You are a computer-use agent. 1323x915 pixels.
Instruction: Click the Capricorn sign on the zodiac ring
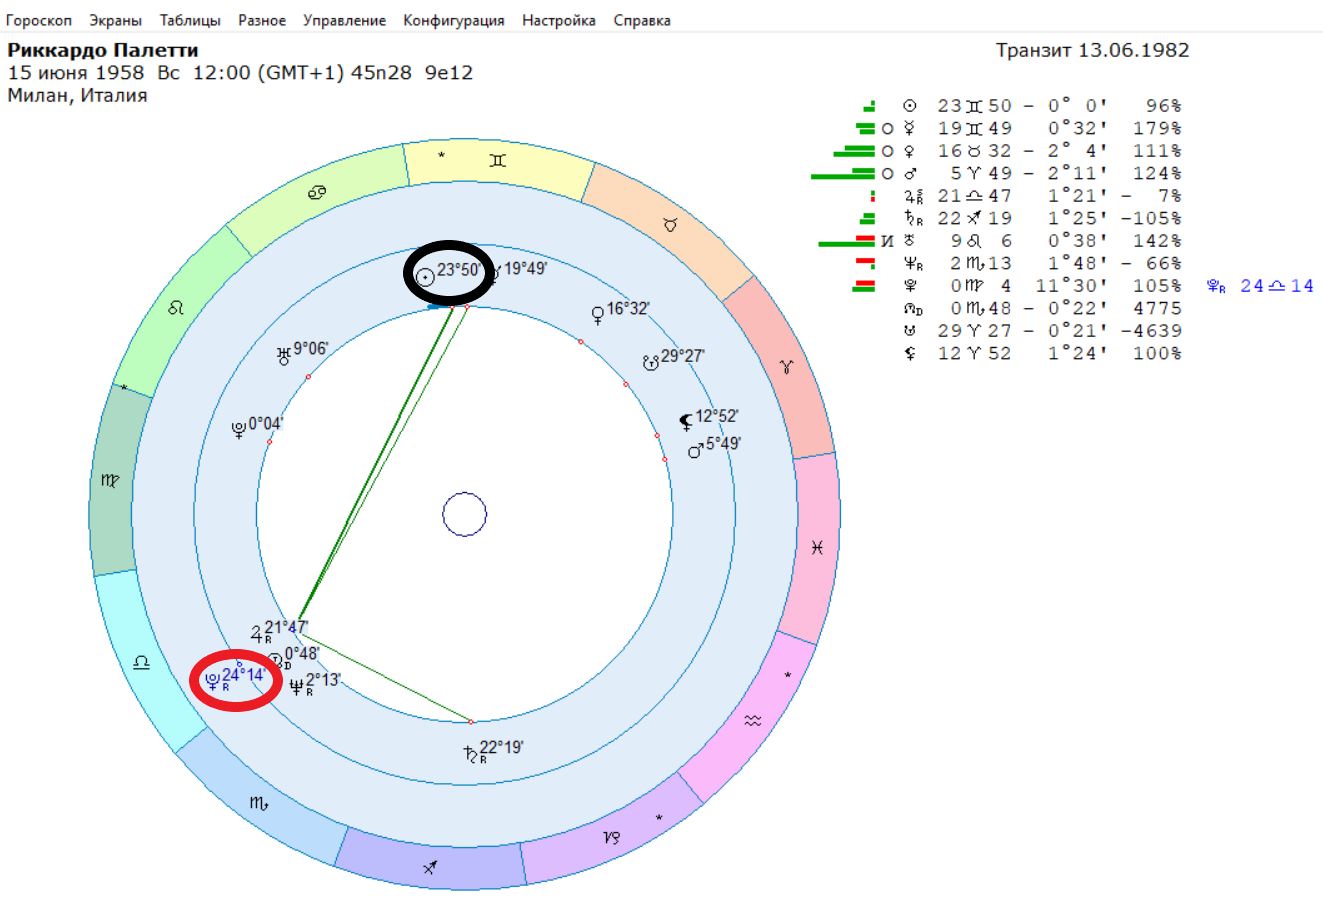(x=612, y=838)
